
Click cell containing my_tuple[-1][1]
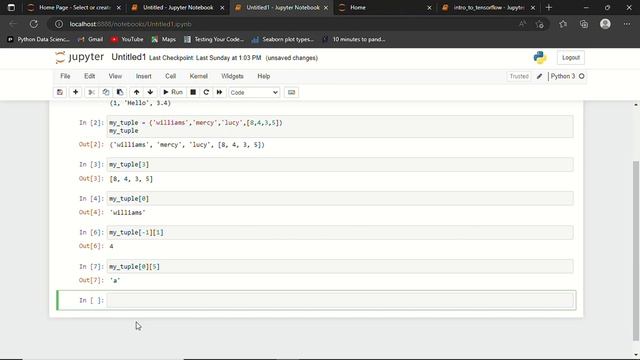coord(340,233)
